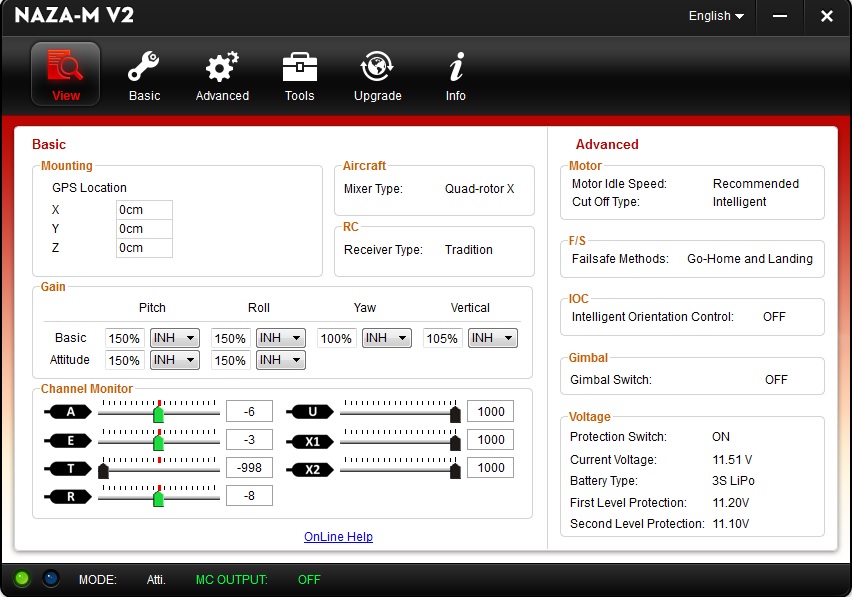Expand Basic Yaw gain INH dropdown
The width and height of the screenshot is (852, 597).
386,338
